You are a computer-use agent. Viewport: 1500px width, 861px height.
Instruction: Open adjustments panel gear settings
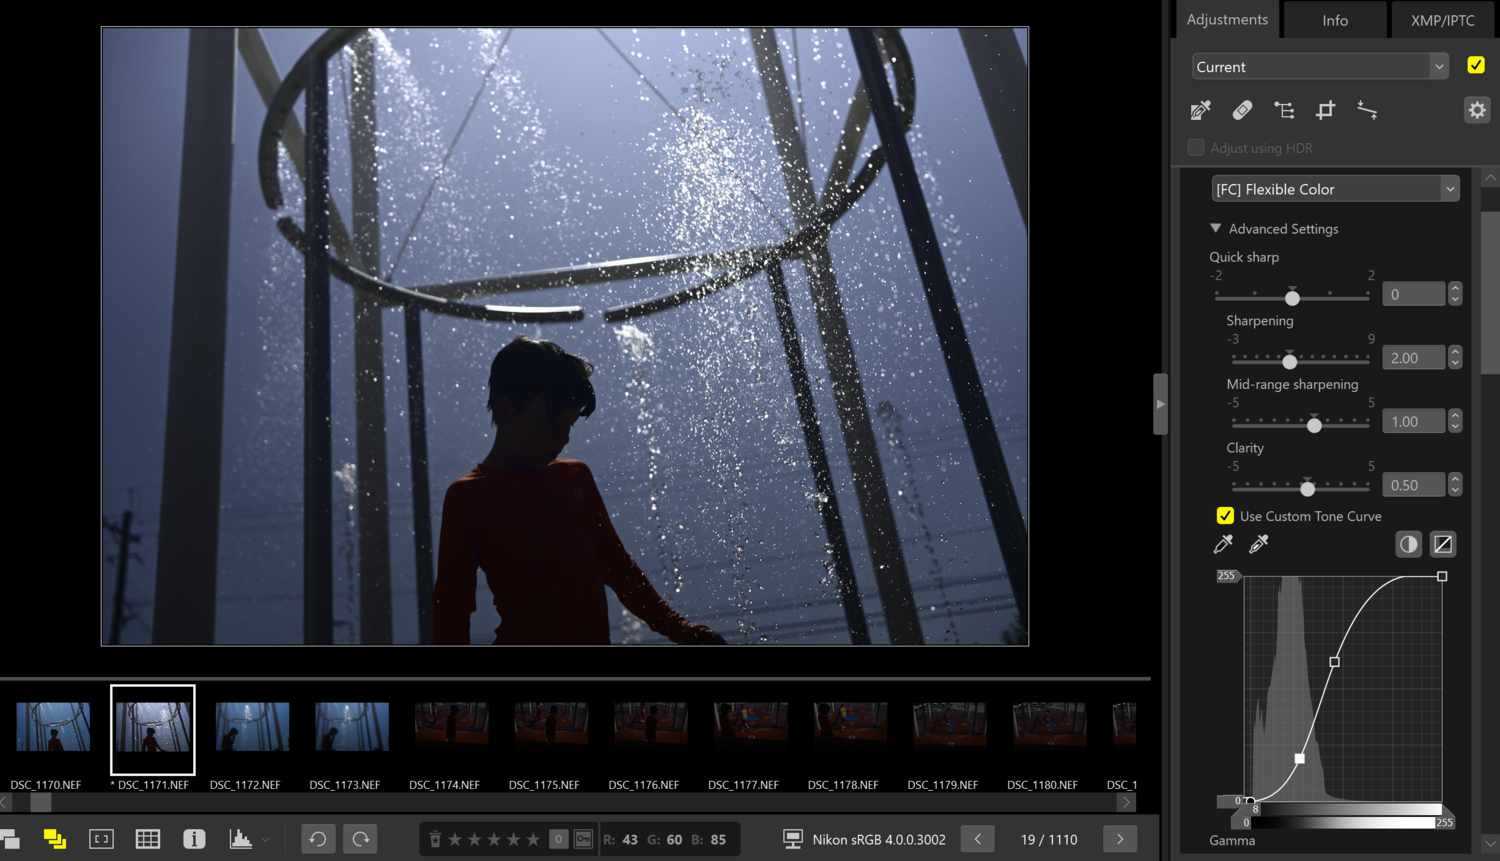[x=1477, y=110]
